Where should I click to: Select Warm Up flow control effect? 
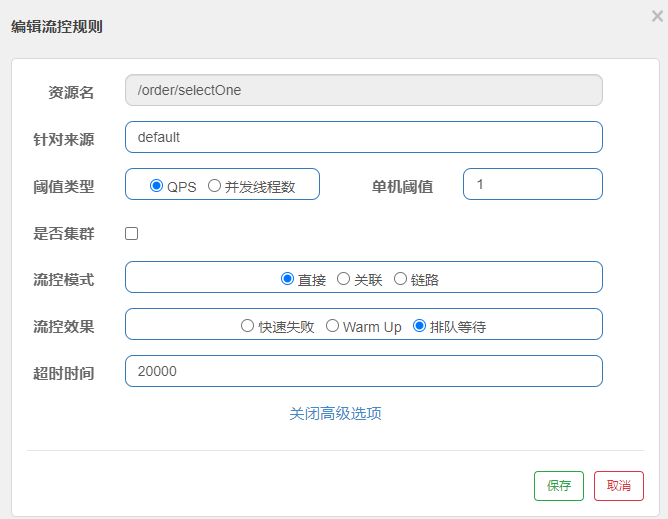tap(332, 326)
